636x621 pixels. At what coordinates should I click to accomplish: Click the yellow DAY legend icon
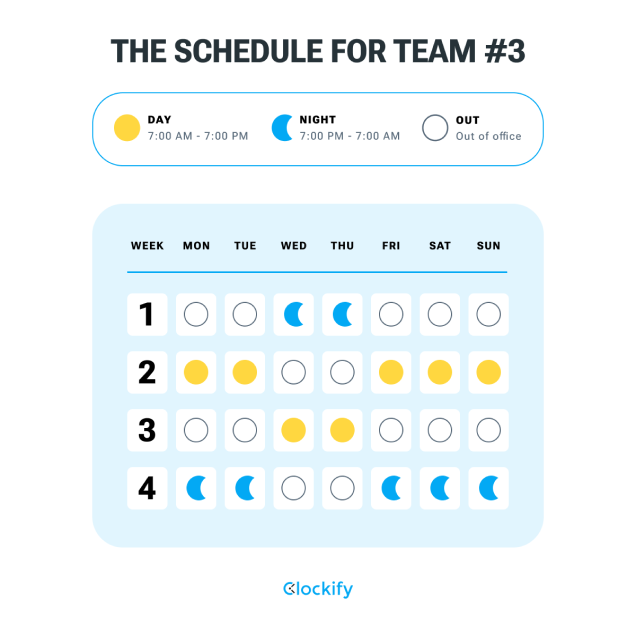coord(127,128)
